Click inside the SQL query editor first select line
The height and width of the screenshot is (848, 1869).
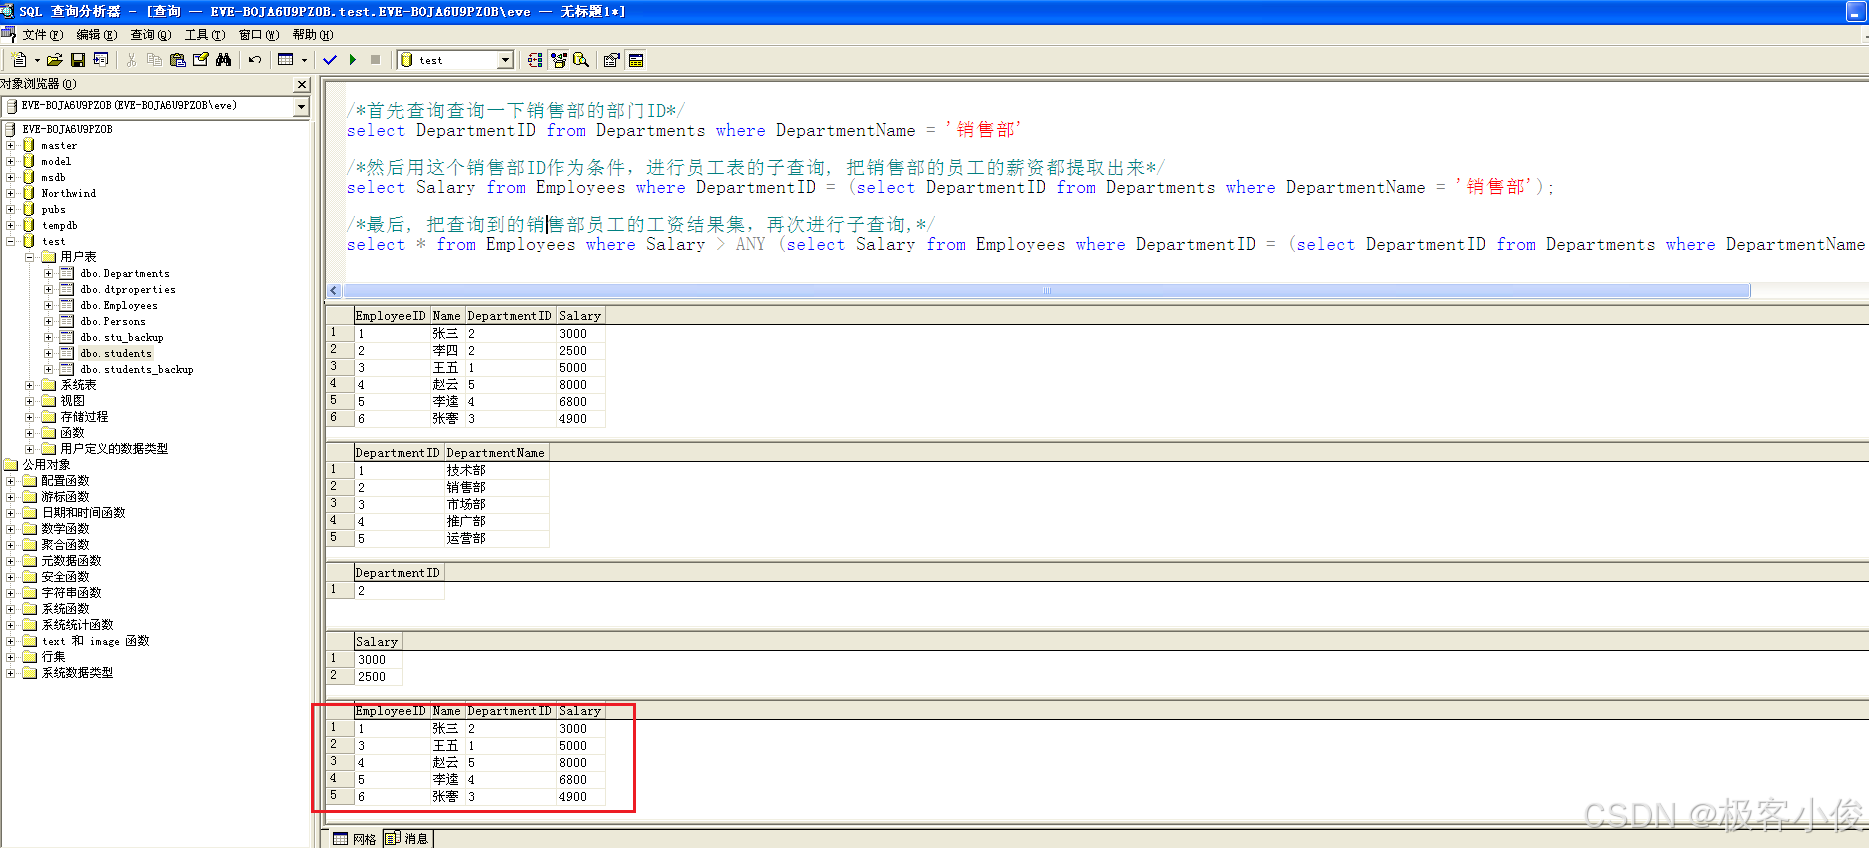coord(684,131)
